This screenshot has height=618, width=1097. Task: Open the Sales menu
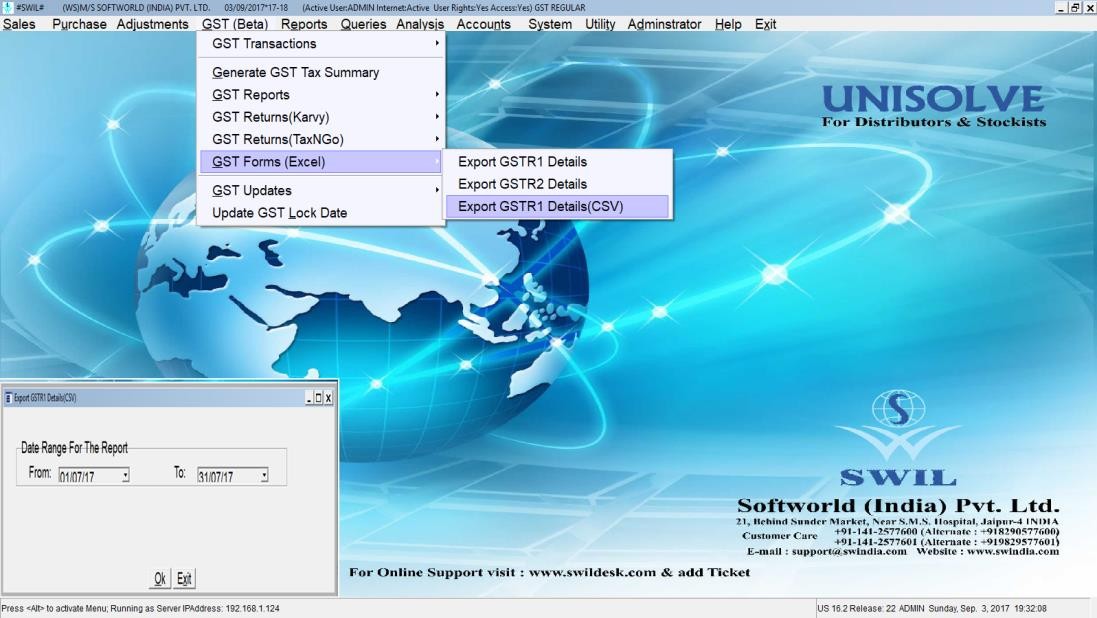point(19,24)
